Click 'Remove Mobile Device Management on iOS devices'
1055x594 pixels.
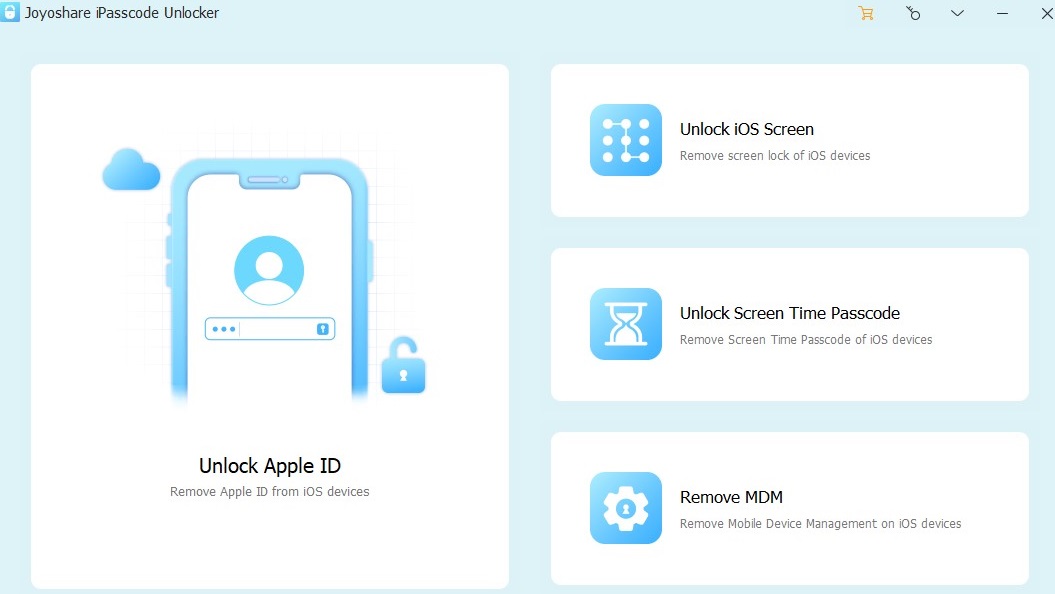[820, 523]
